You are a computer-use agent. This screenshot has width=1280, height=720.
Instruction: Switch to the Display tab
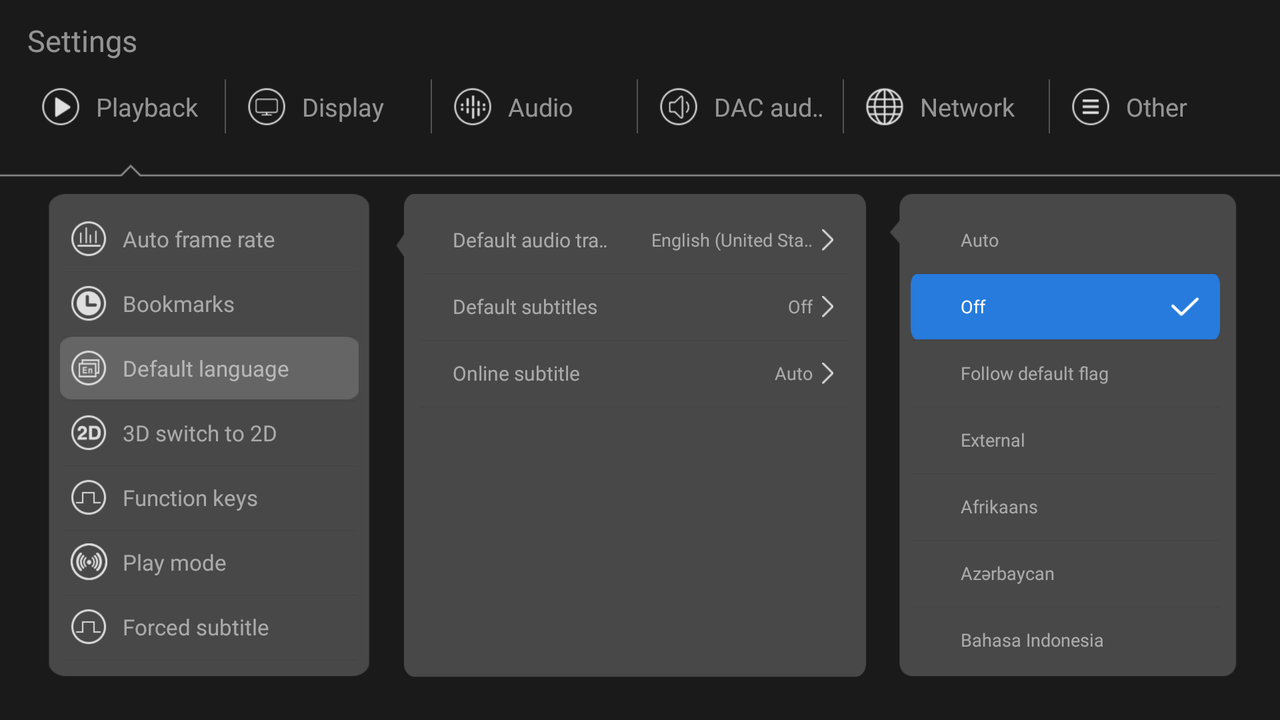click(x=327, y=107)
